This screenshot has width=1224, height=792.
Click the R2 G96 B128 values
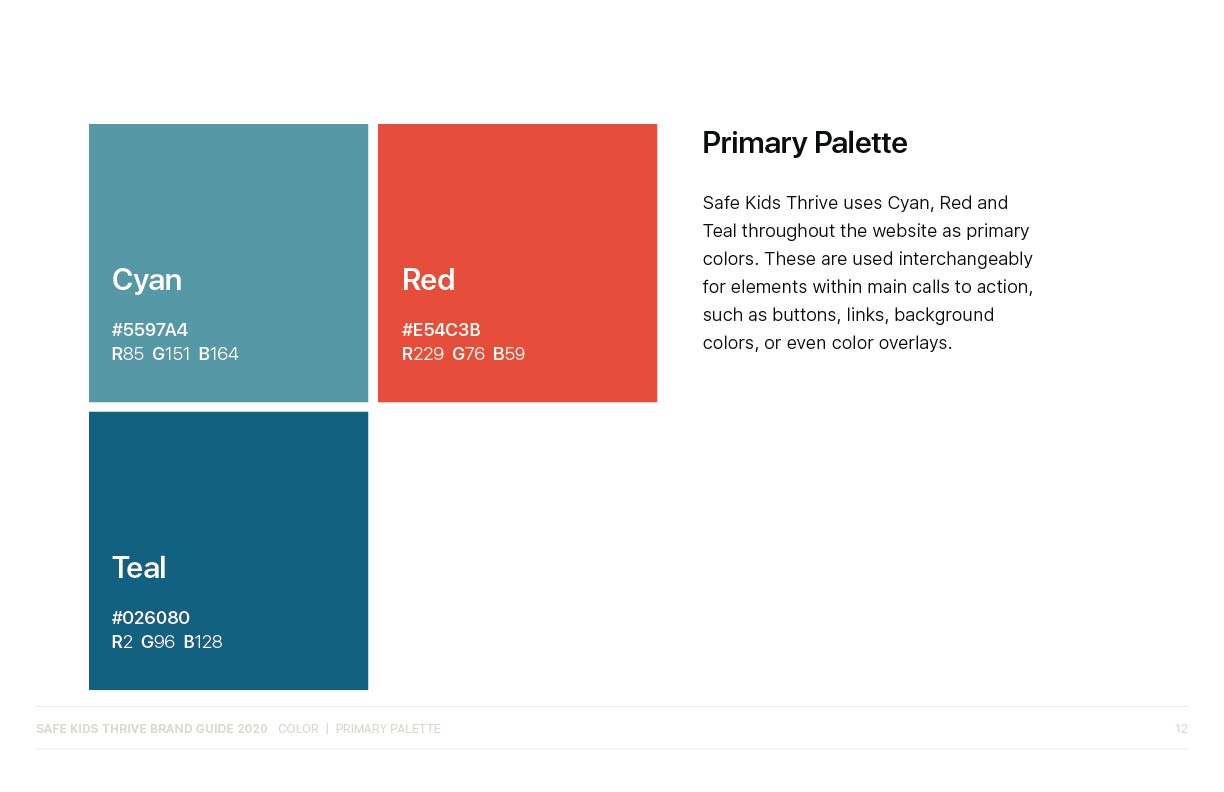click(167, 642)
